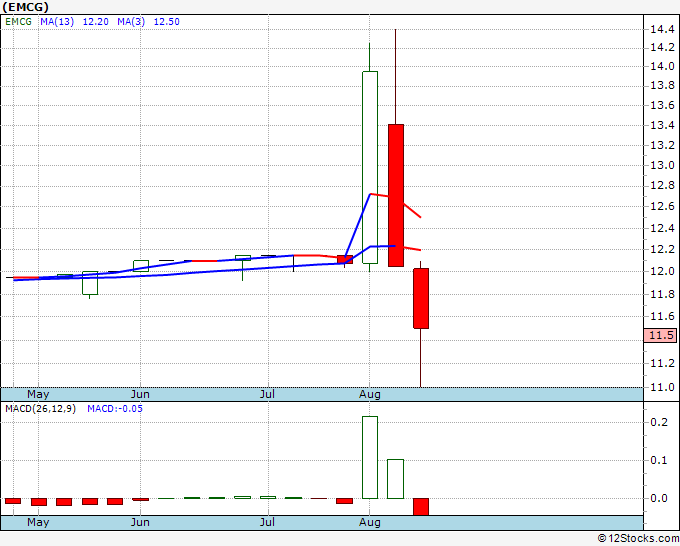Click May on the MACD panel axis
The height and width of the screenshot is (546, 680).
pyautogui.click(x=38, y=522)
